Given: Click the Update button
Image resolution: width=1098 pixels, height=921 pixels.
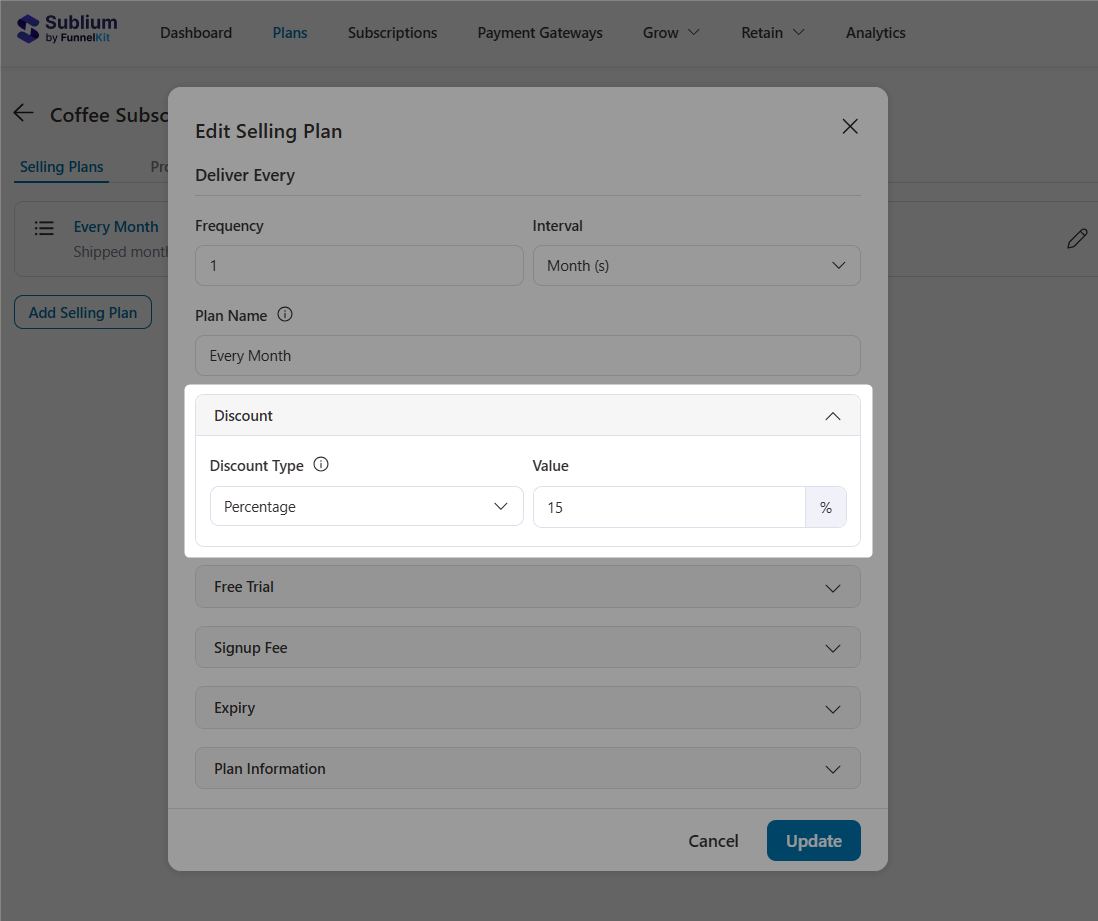Looking at the screenshot, I should point(813,840).
